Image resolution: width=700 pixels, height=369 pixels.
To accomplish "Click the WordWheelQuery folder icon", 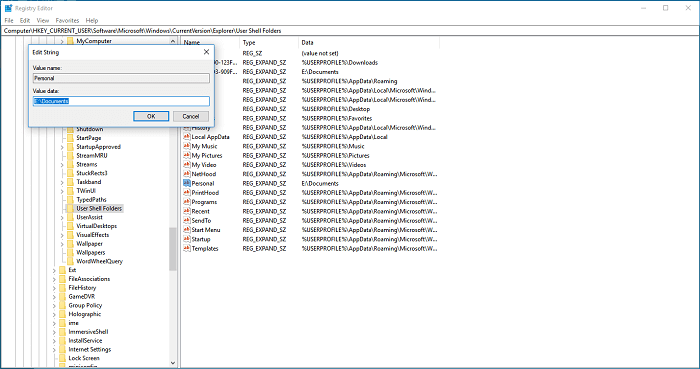I will pyautogui.click(x=70, y=261).
